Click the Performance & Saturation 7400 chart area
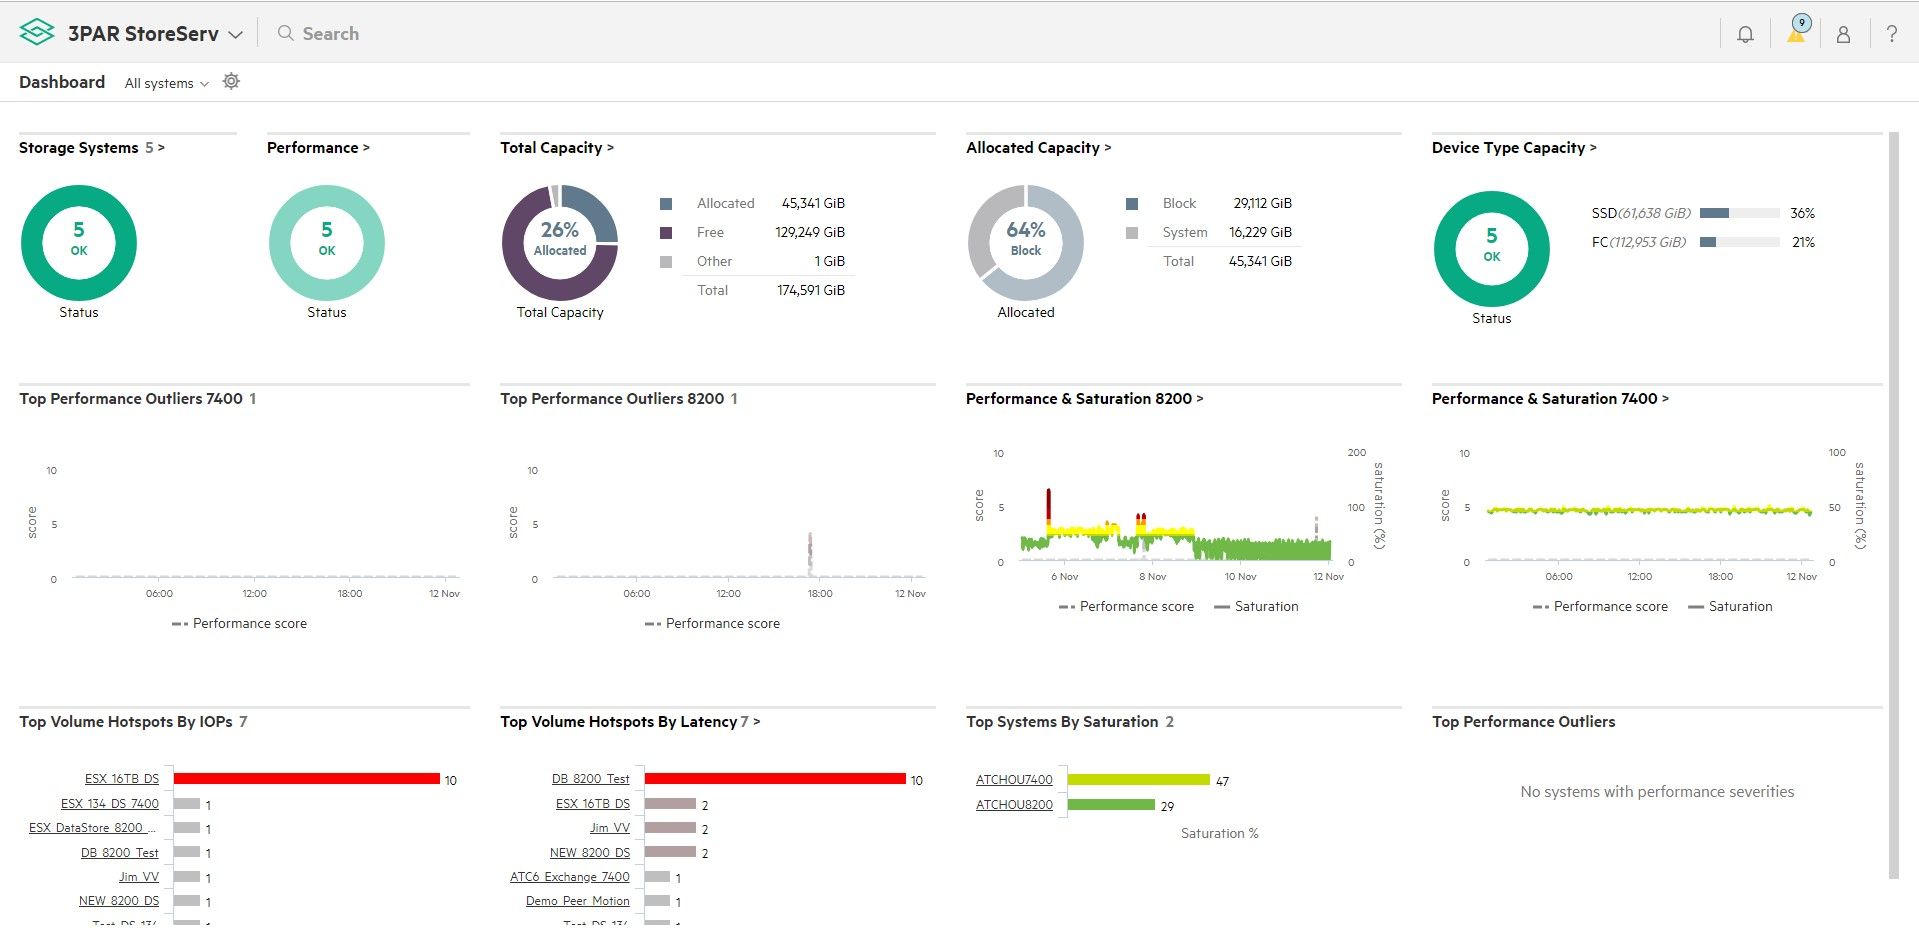 (x=1648, y=510)
